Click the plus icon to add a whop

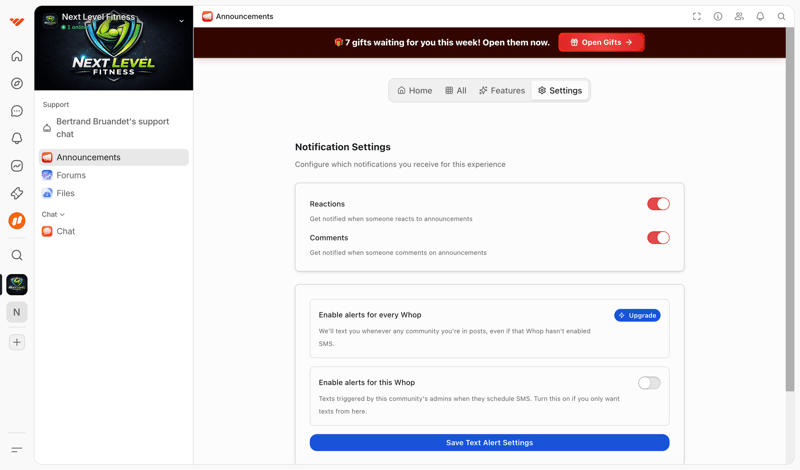tap(17, 342)
